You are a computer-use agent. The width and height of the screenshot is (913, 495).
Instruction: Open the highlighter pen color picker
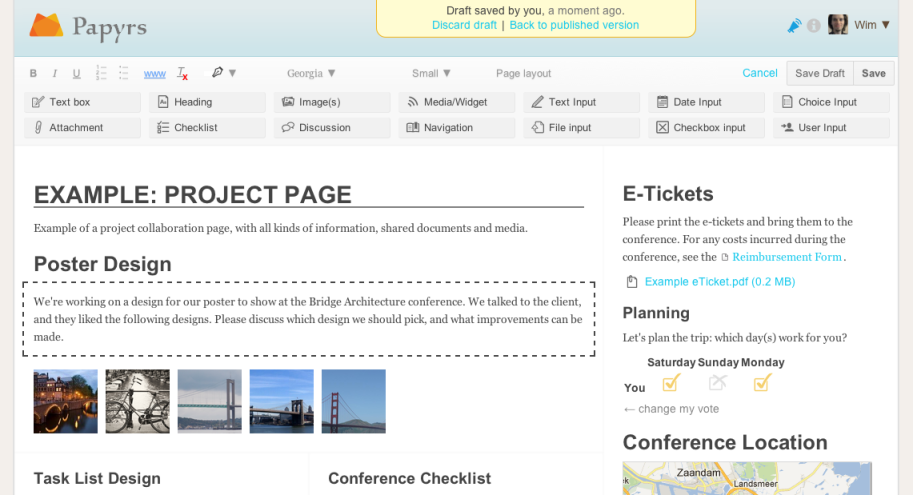click(x=223, y=73)
